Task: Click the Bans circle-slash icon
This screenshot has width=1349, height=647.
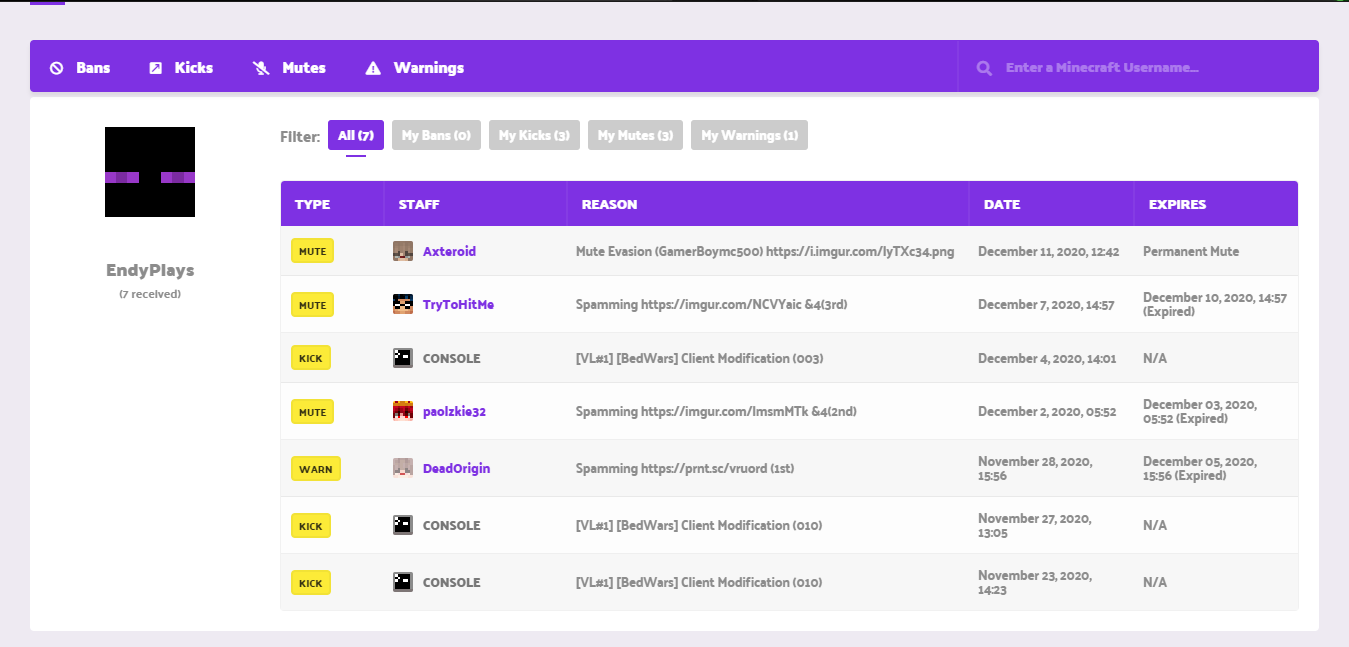Action: coord(57,68)
